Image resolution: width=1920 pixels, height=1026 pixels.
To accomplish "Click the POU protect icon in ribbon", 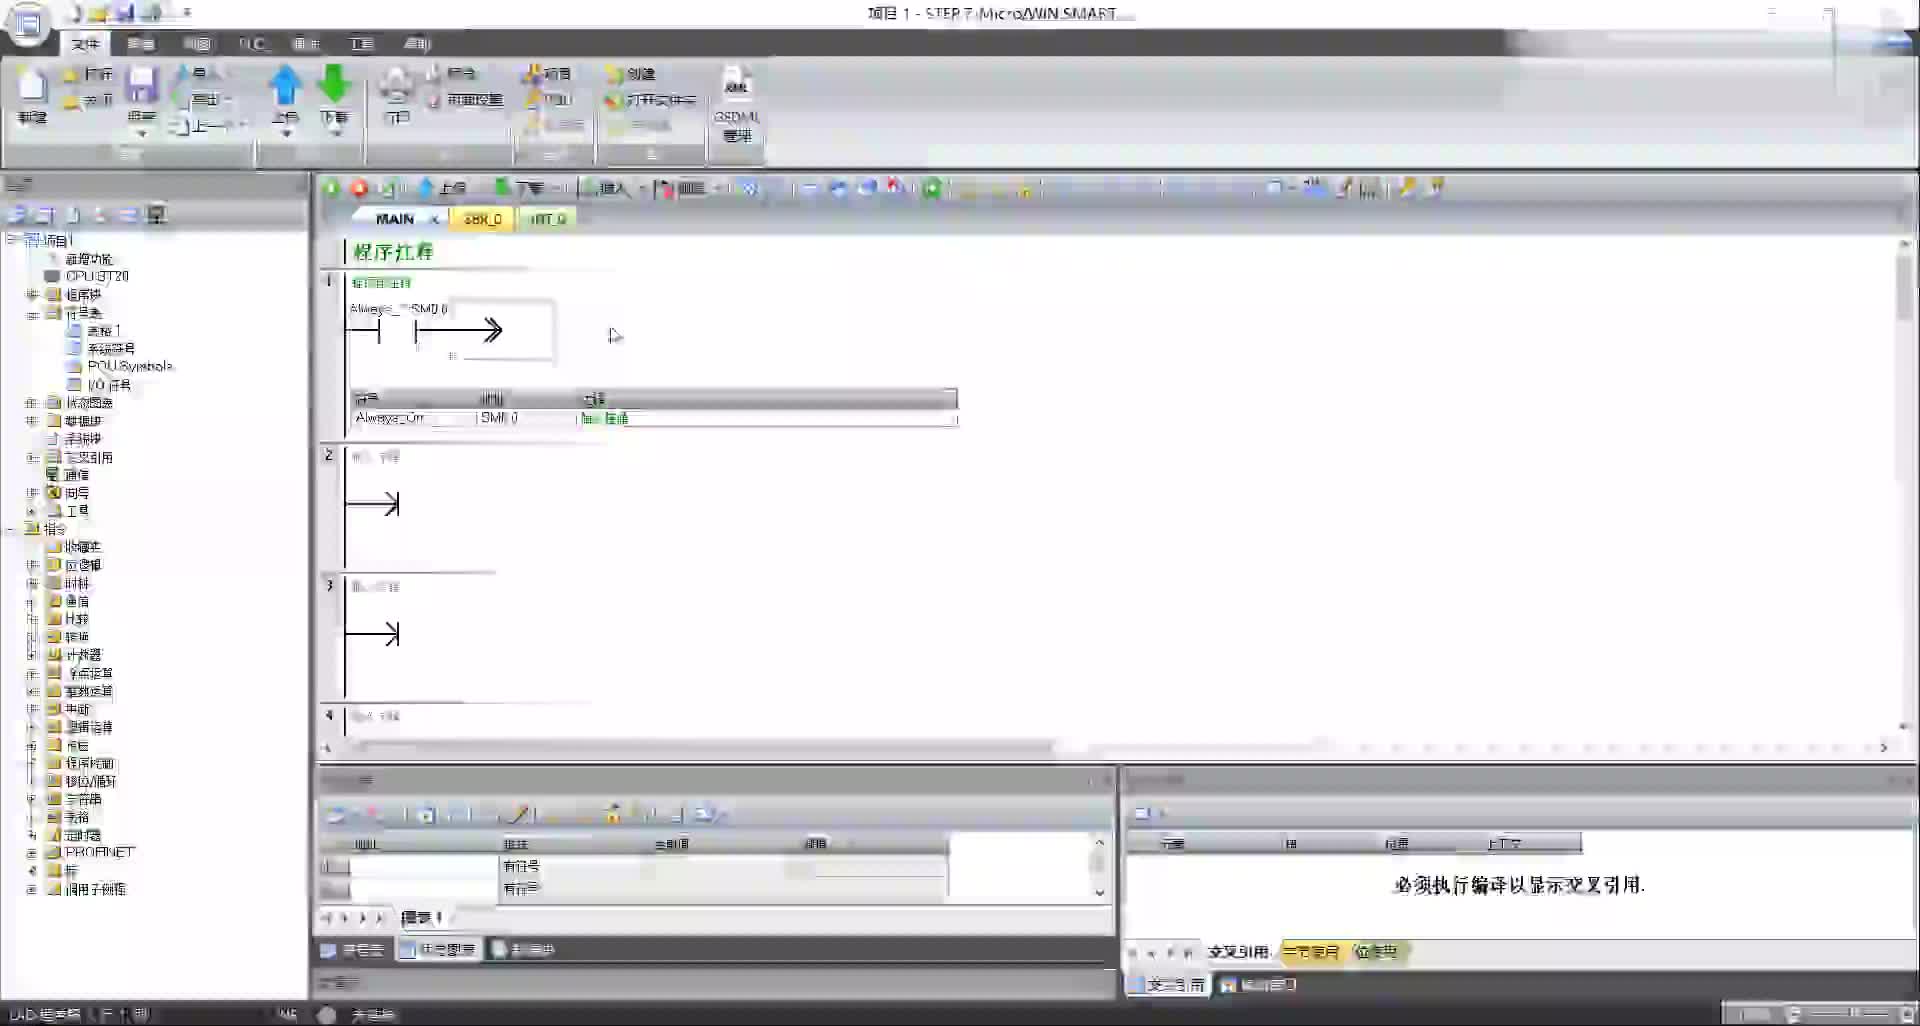I will click(x=532, y=99).
